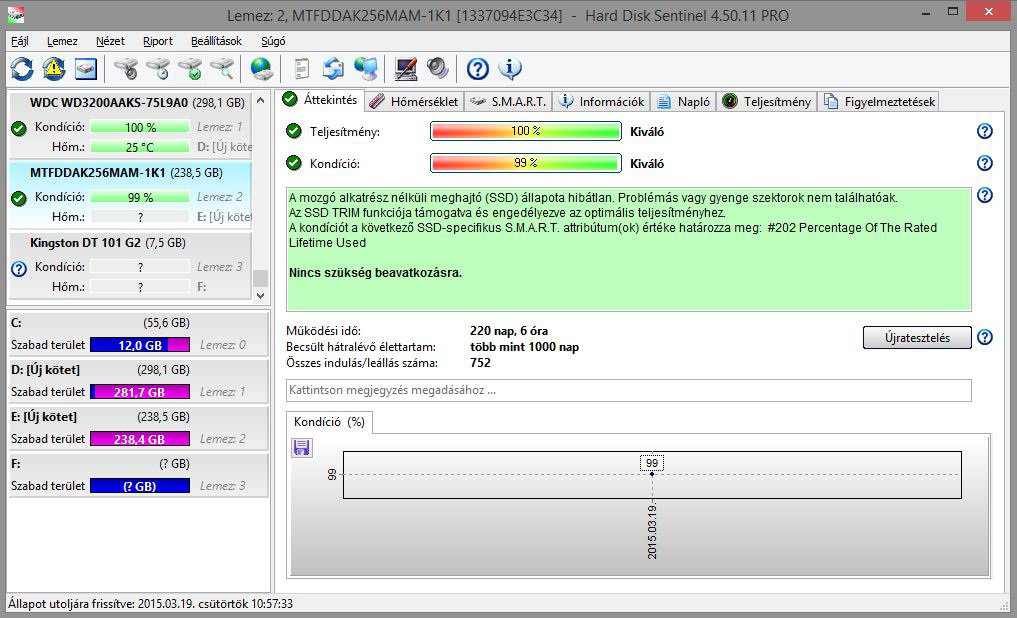Click the 220 nap, 6 óra uptime value

pos(509,331)
